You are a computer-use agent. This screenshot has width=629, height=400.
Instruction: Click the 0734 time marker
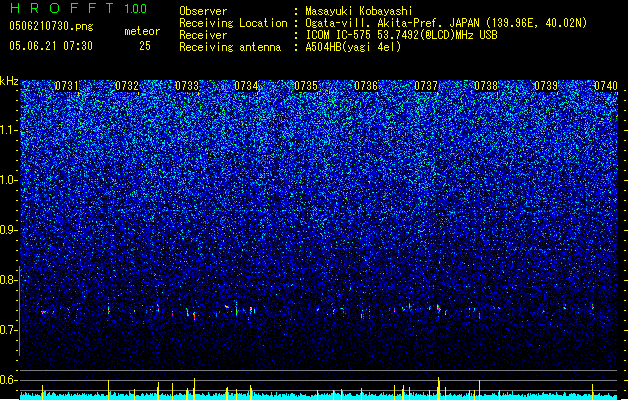coord(246,86)
